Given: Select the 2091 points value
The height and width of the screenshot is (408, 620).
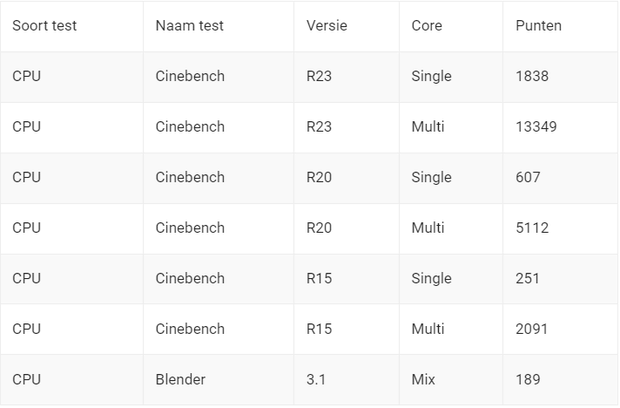Looking at the screenshot, I should click(x=532, y=329).
